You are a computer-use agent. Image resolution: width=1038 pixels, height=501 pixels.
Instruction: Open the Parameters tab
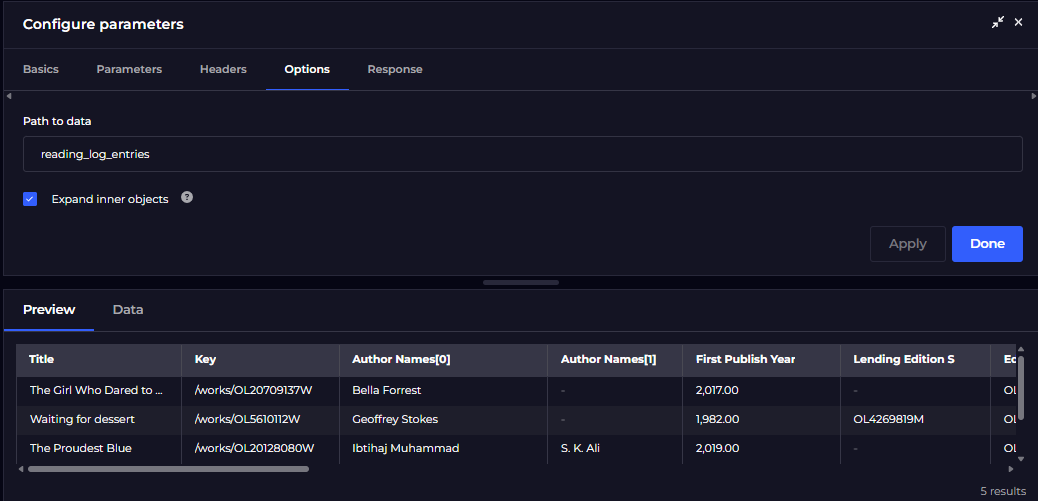tap(129, 69)
